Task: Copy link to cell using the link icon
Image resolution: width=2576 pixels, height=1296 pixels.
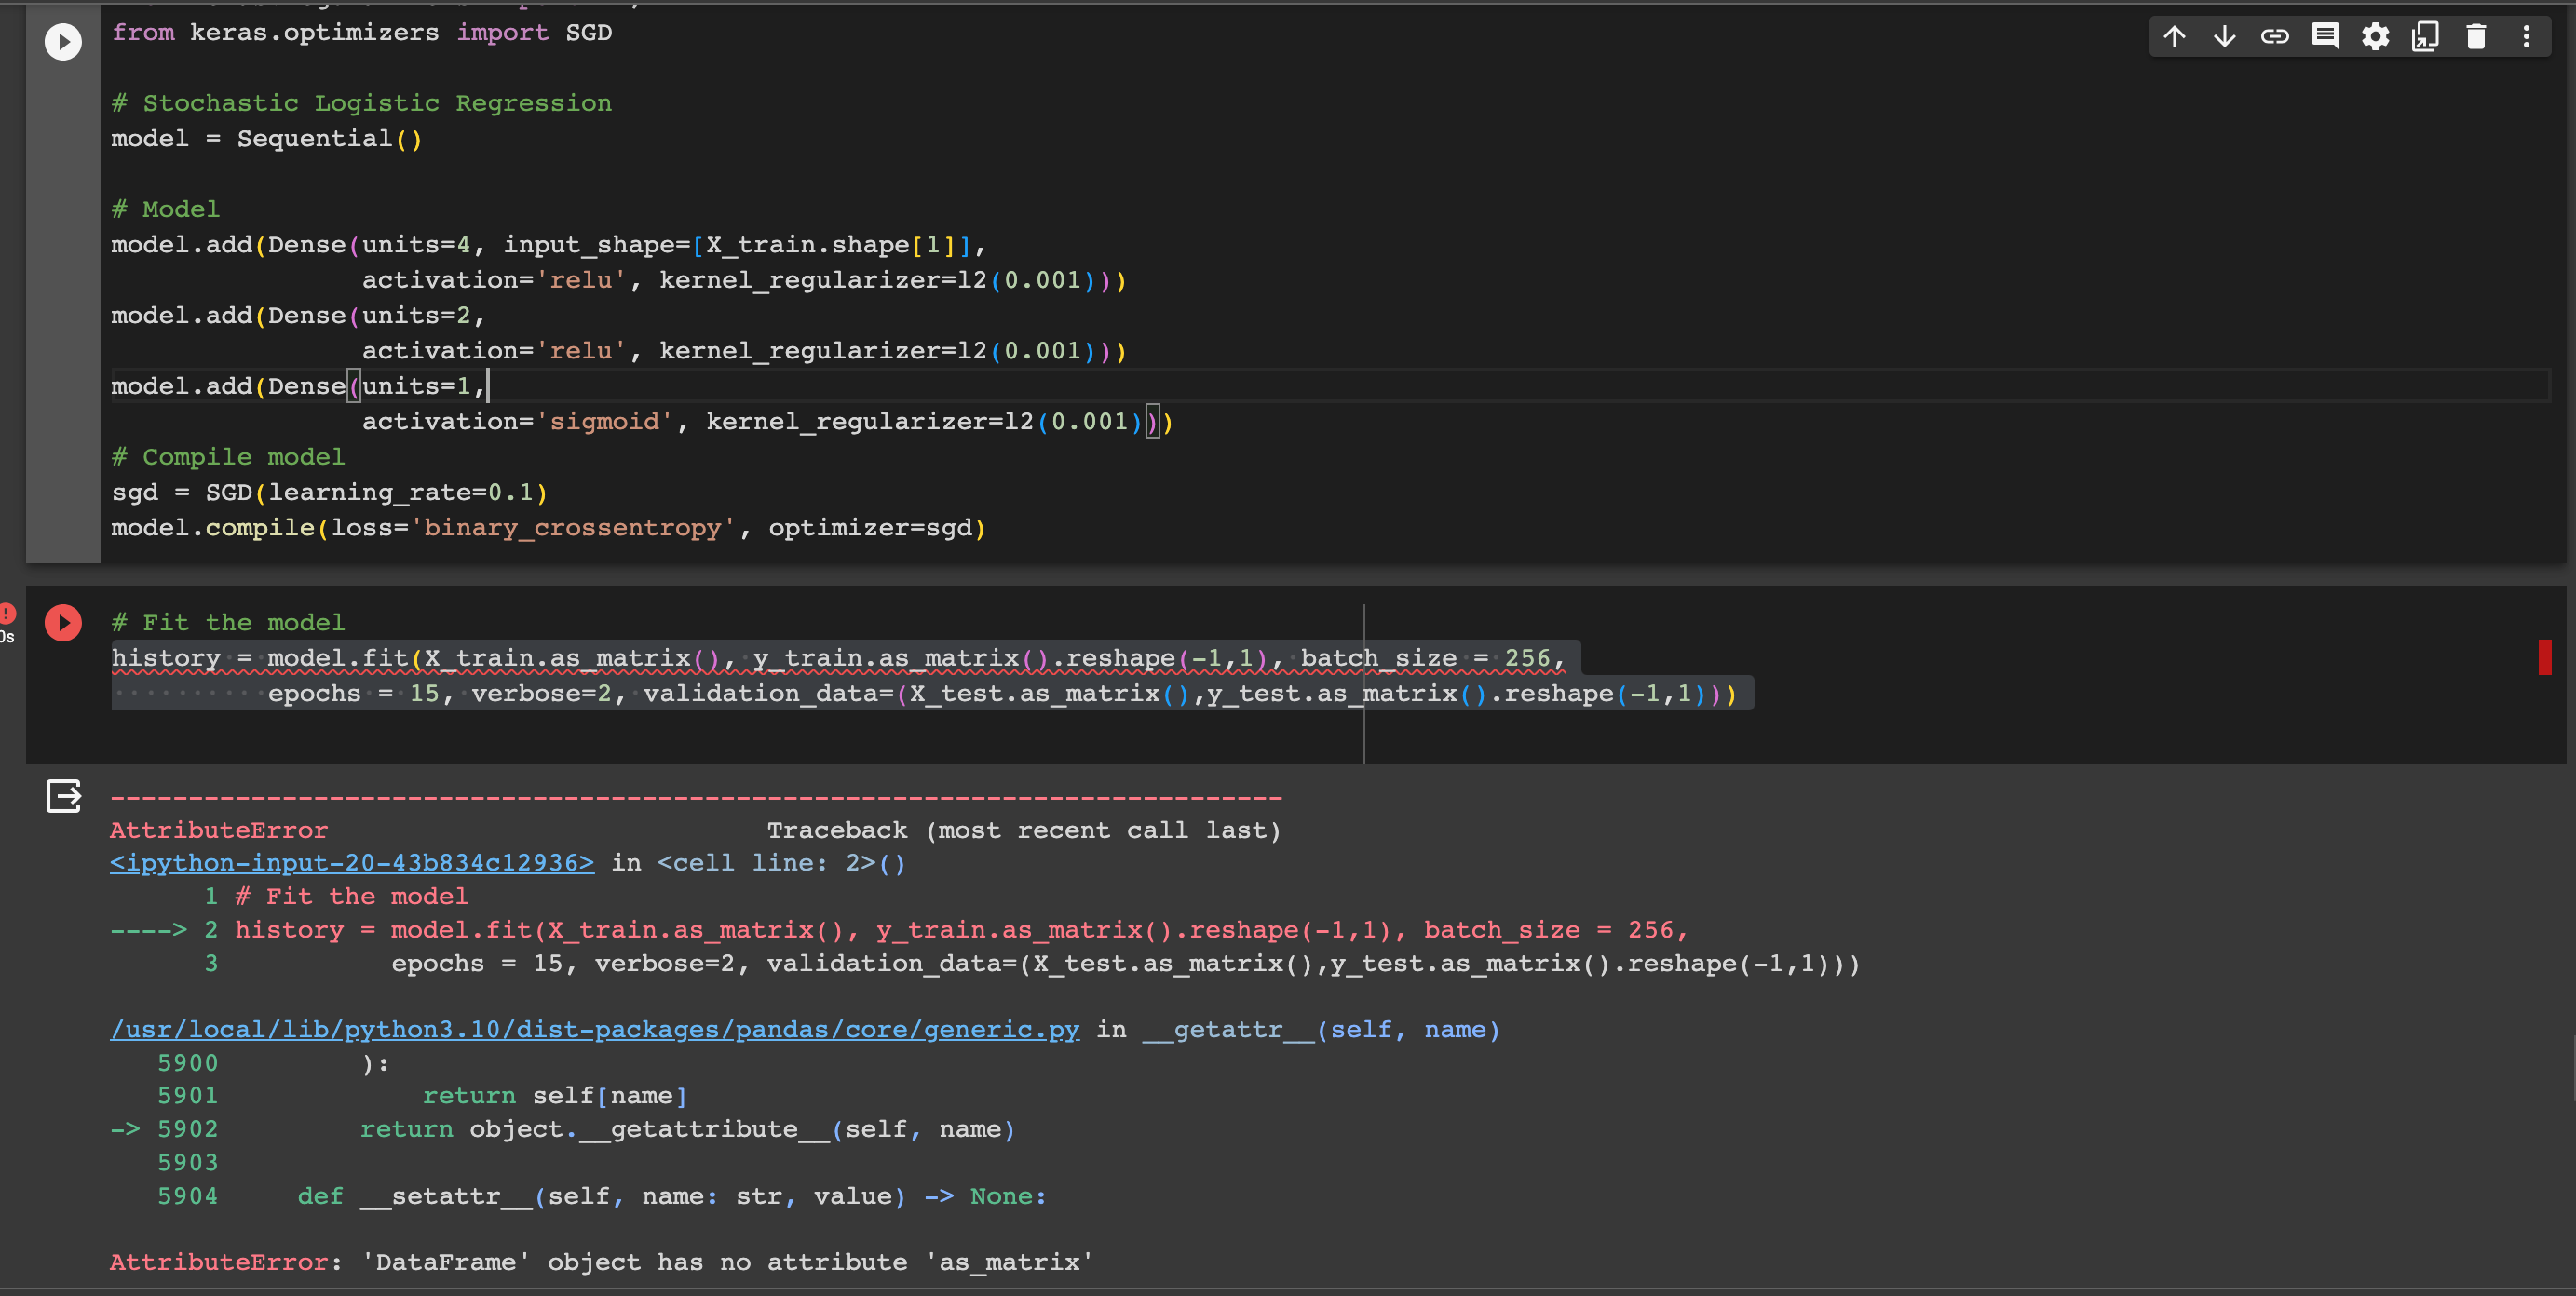Action: (2274, 37)
